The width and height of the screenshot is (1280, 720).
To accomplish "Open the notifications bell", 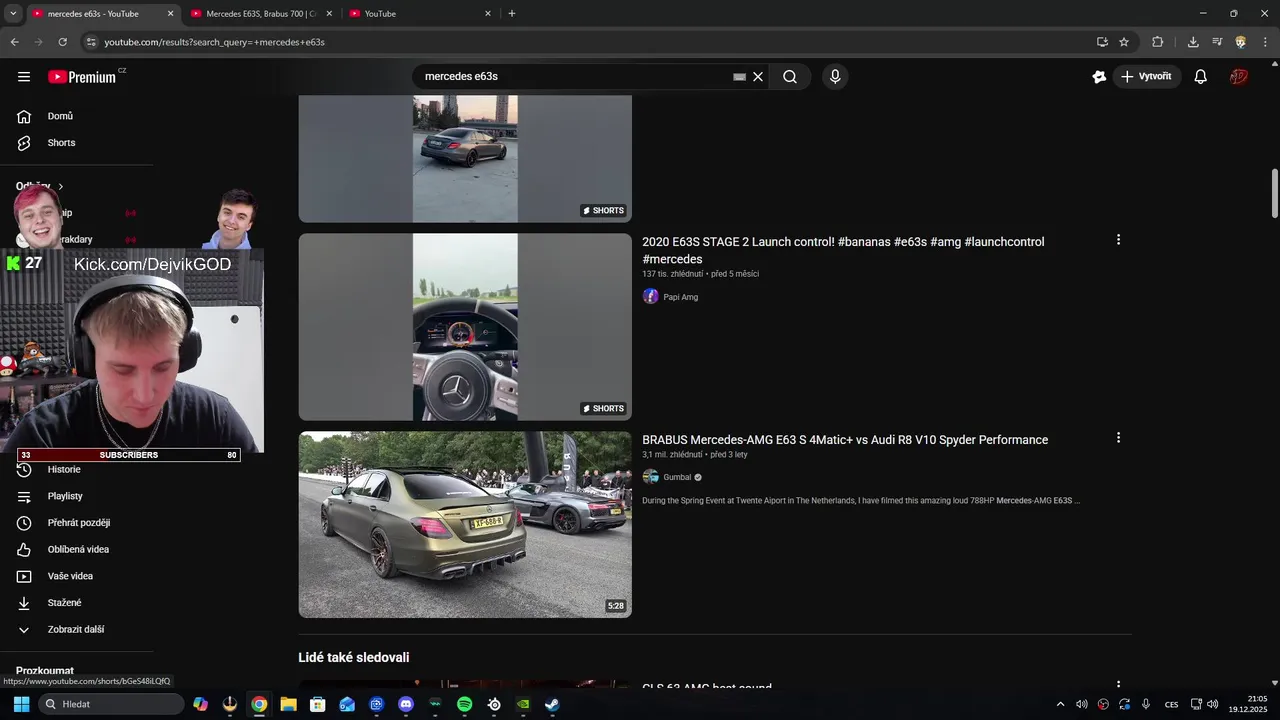I will pyautogui.click(x=1201, y=77).
